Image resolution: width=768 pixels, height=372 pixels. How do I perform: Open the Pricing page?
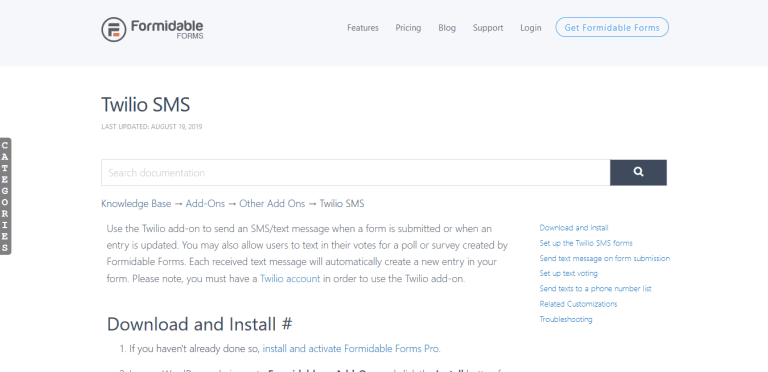(408, 28)
